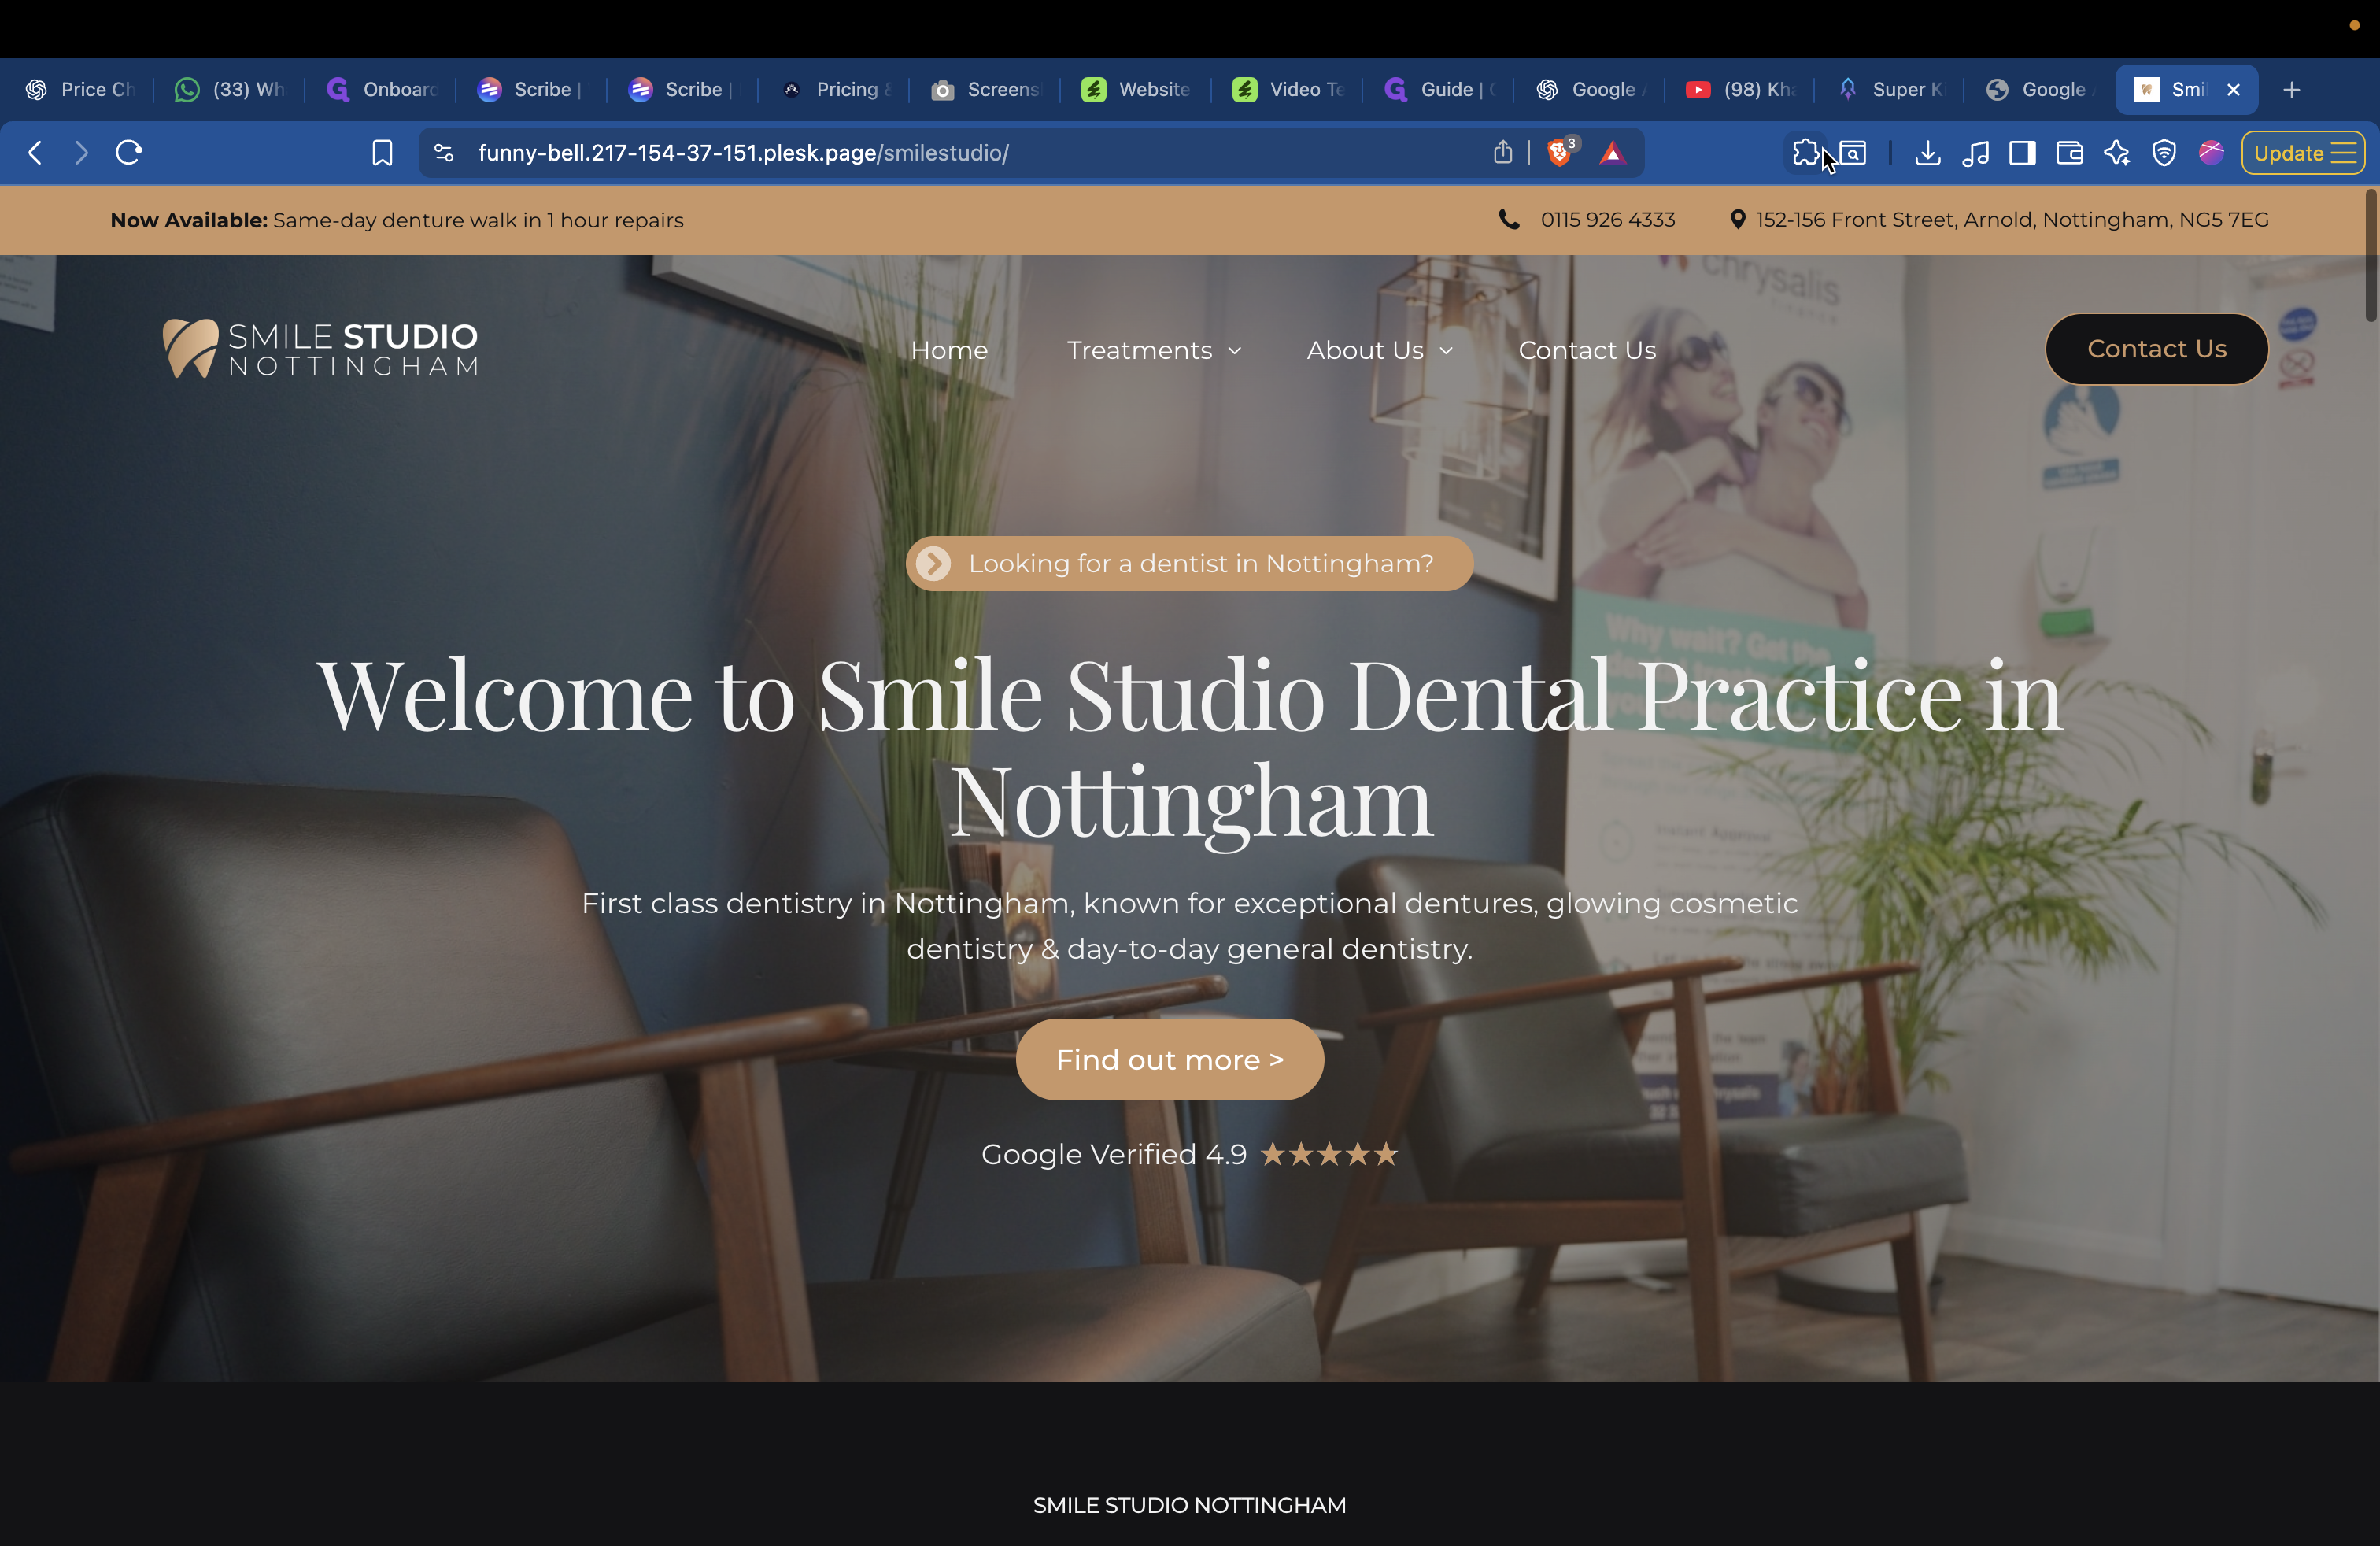This screenshot has width=2380, height=1546.
Task: Open the media playlist music note icon
Action: pos(1975,153)
